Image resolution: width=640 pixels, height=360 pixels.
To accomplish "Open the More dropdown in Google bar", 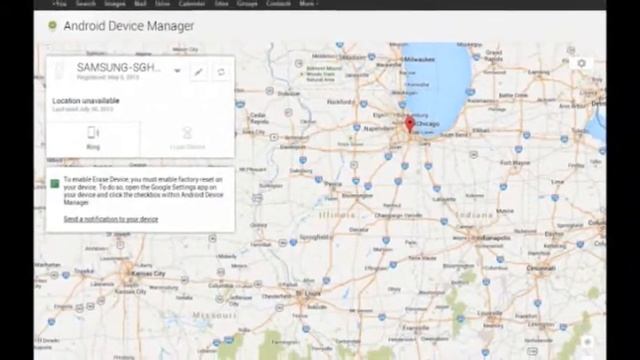I will pyautogui.click(x=308, y=4).
